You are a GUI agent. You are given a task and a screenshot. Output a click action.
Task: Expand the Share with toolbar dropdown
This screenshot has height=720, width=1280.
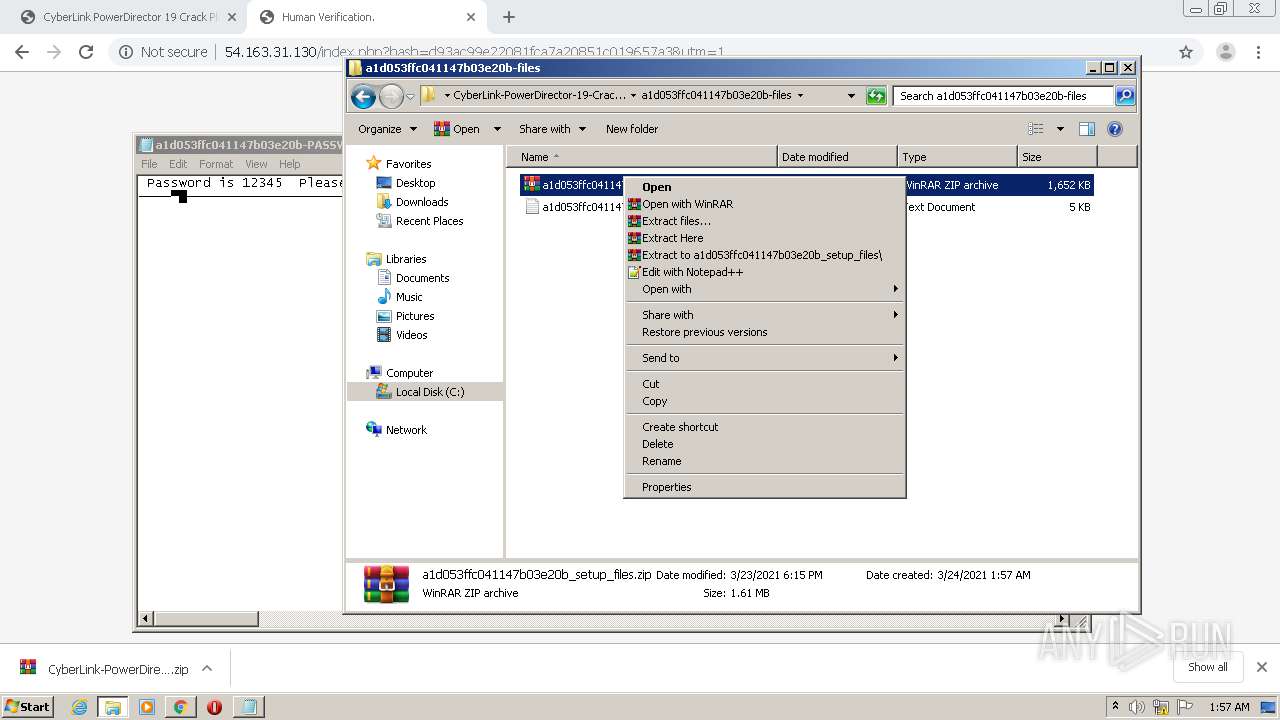(551, 129)
